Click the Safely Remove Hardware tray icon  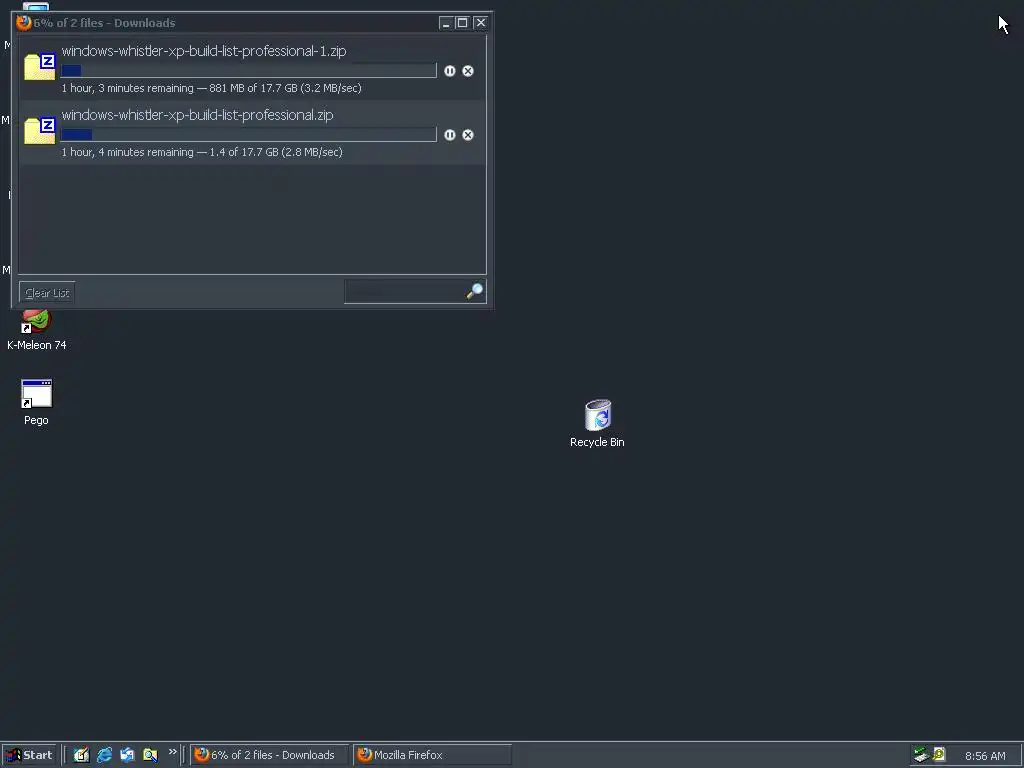point(921,755)
